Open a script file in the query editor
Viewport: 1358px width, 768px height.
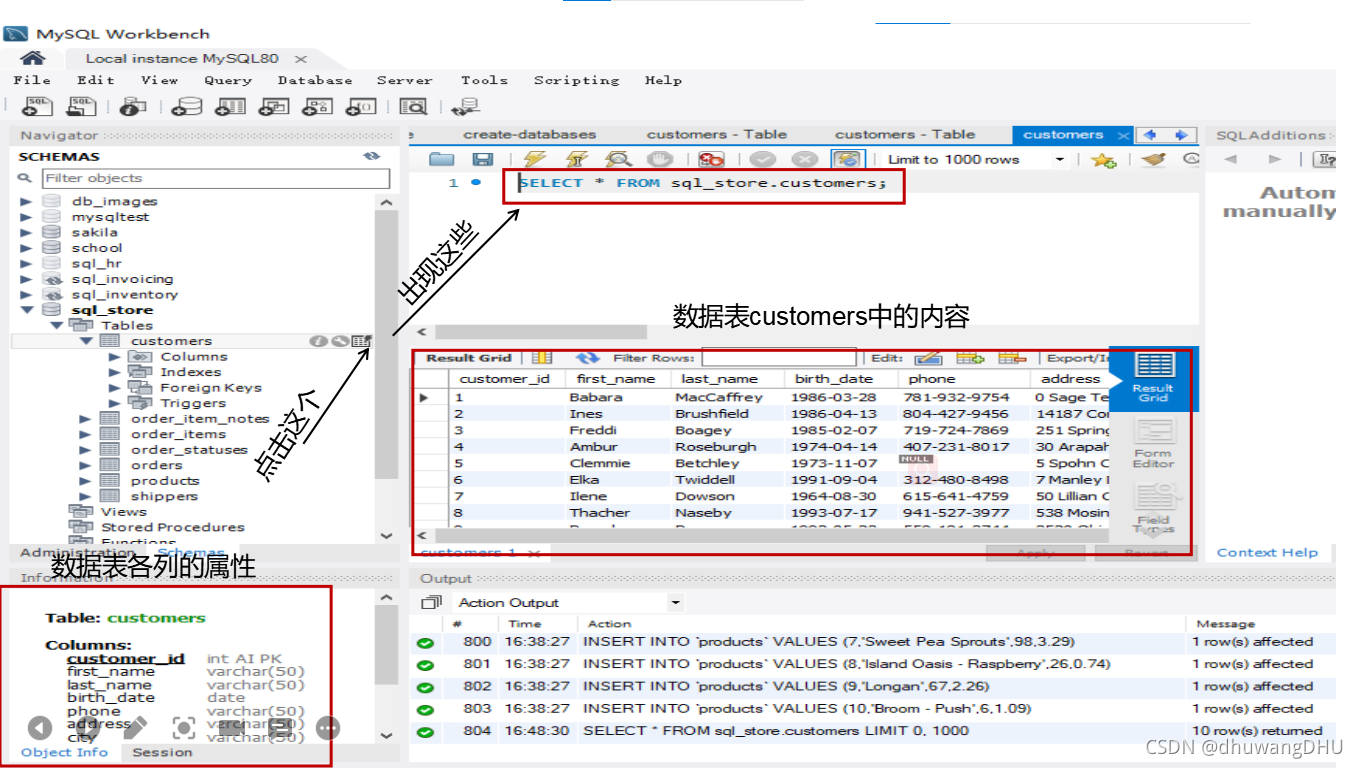tap(442, 159)
